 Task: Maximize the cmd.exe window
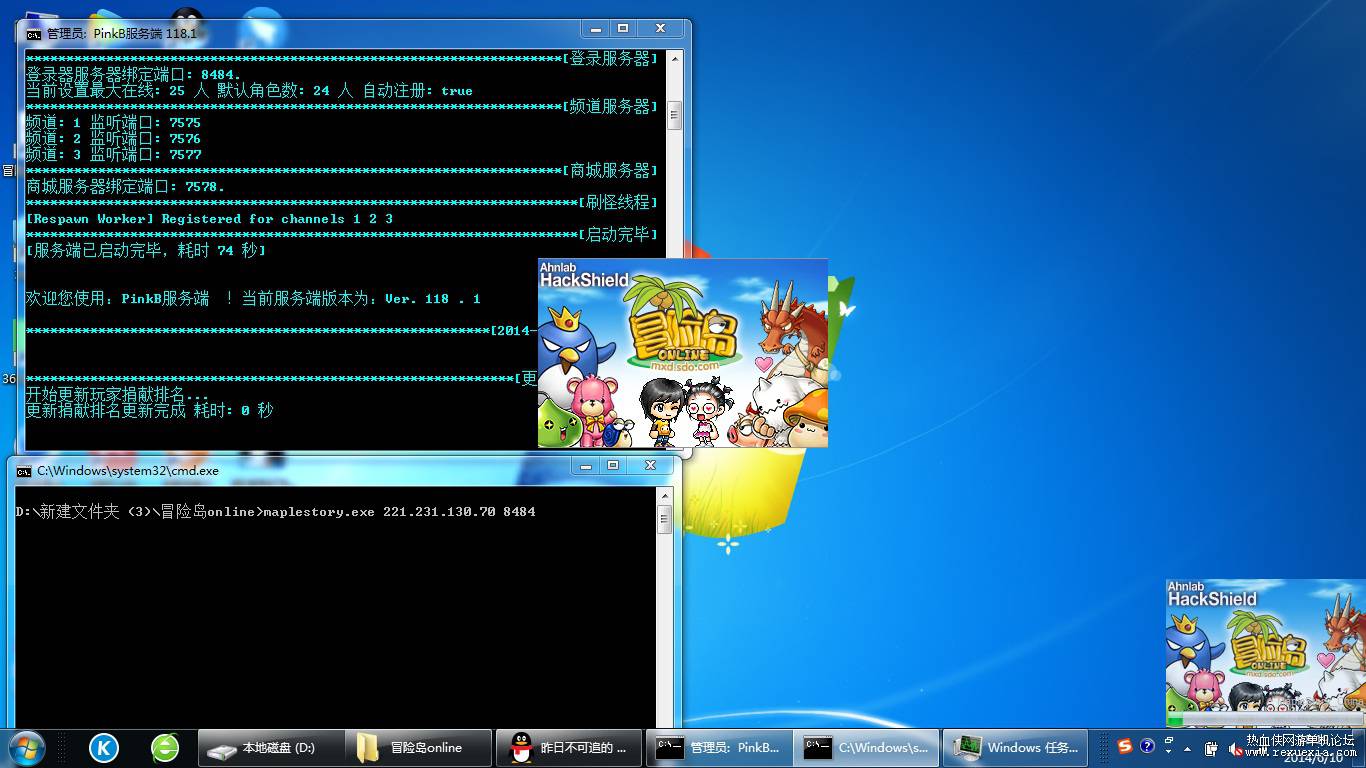click(x=613, y=466)
